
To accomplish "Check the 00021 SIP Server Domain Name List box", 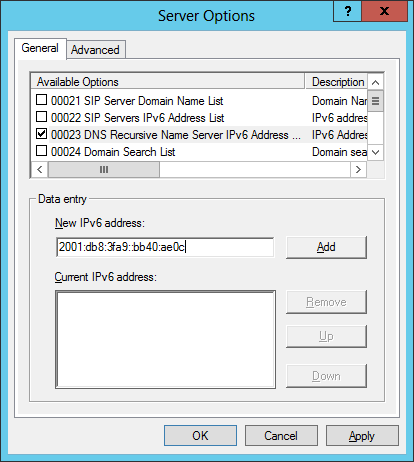I will tap(41, 100).
